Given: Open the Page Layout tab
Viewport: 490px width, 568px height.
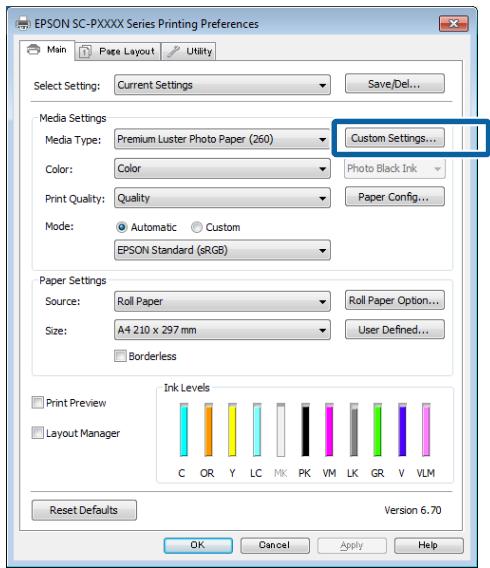Looking at the screenshot, I should click(118, 51).
